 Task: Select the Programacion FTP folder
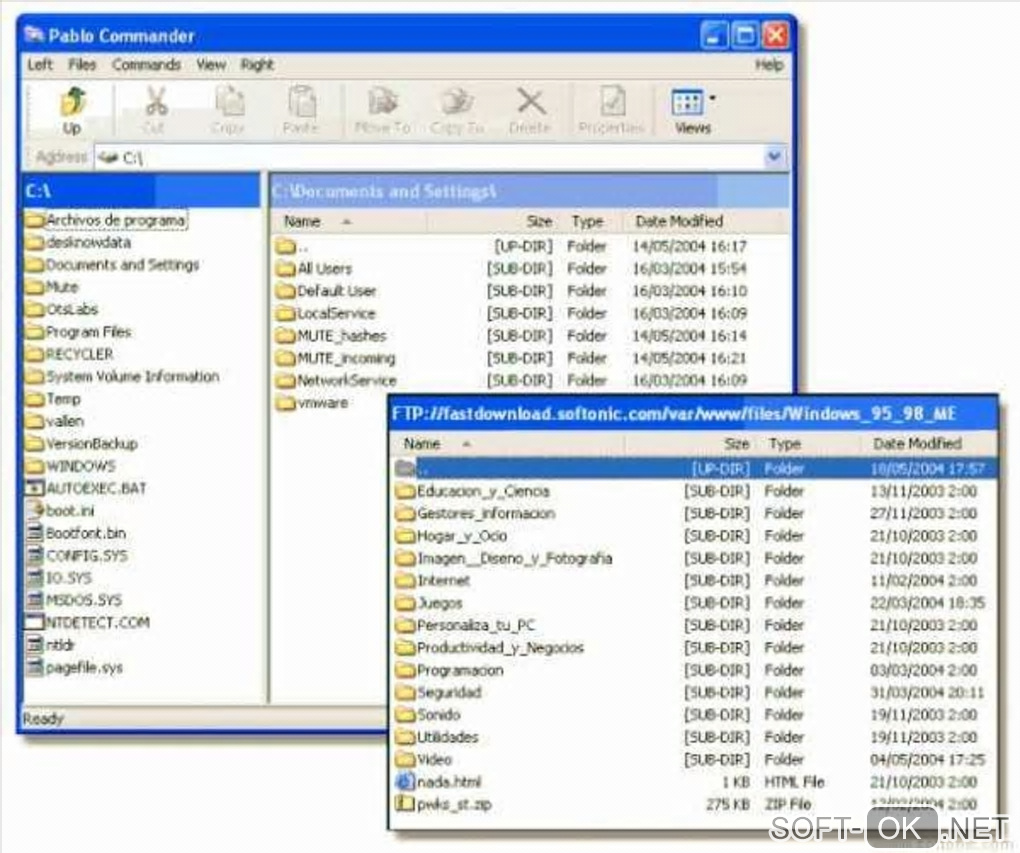(x=450, y=670)
